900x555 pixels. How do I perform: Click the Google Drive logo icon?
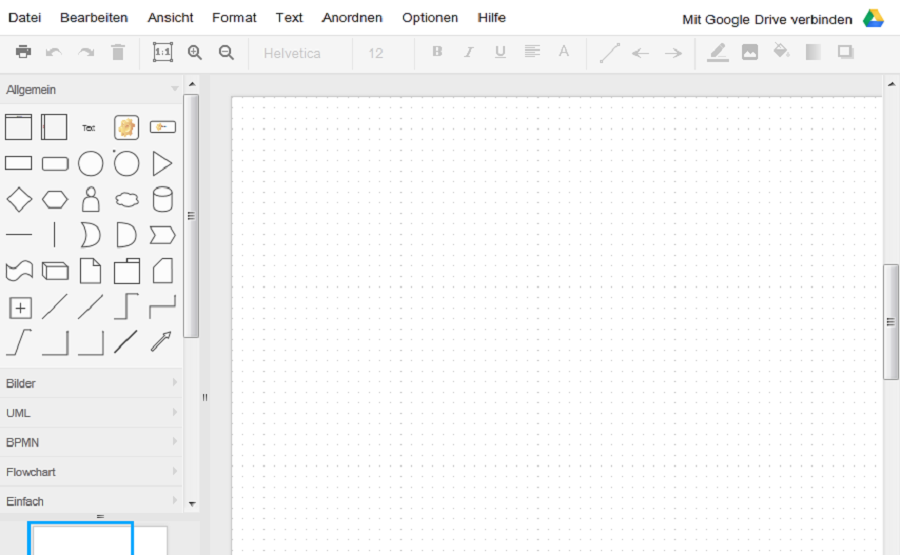click(873, 19)
